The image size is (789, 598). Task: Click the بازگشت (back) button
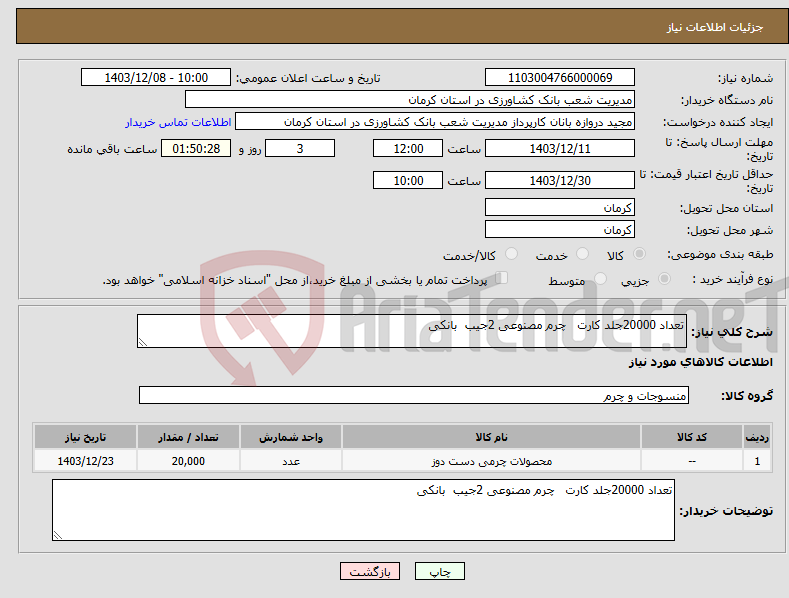pos(370,571)
